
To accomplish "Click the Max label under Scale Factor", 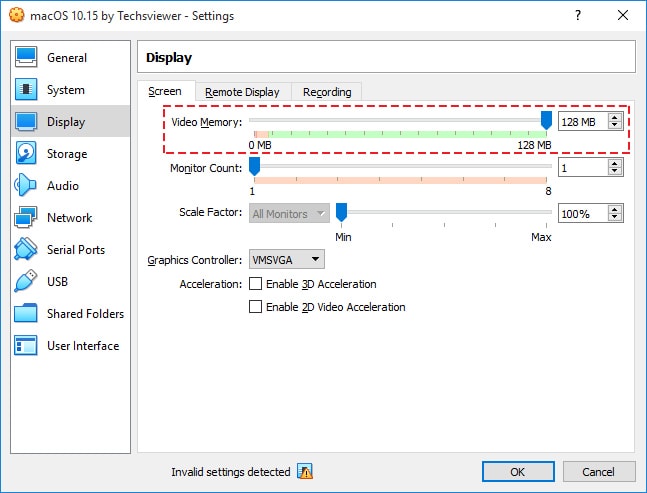I will [541, 237].
